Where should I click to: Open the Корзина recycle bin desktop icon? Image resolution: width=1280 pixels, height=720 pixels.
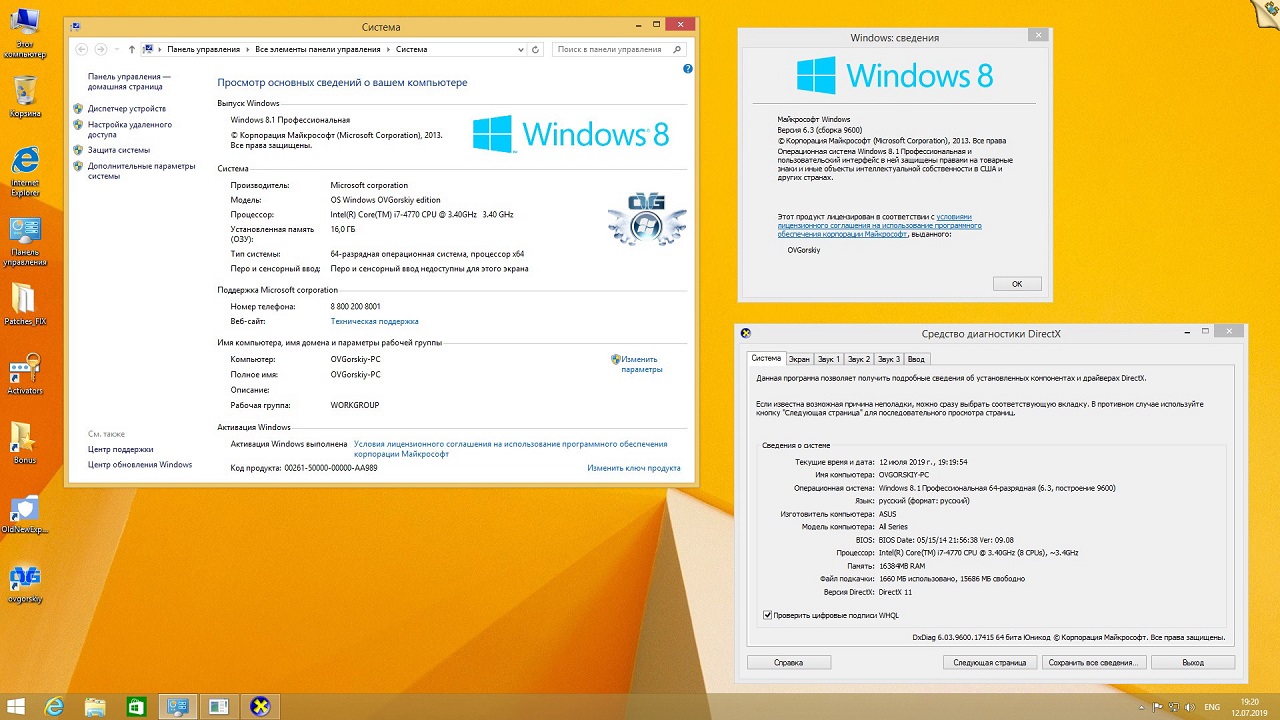(x=25, y=93)
